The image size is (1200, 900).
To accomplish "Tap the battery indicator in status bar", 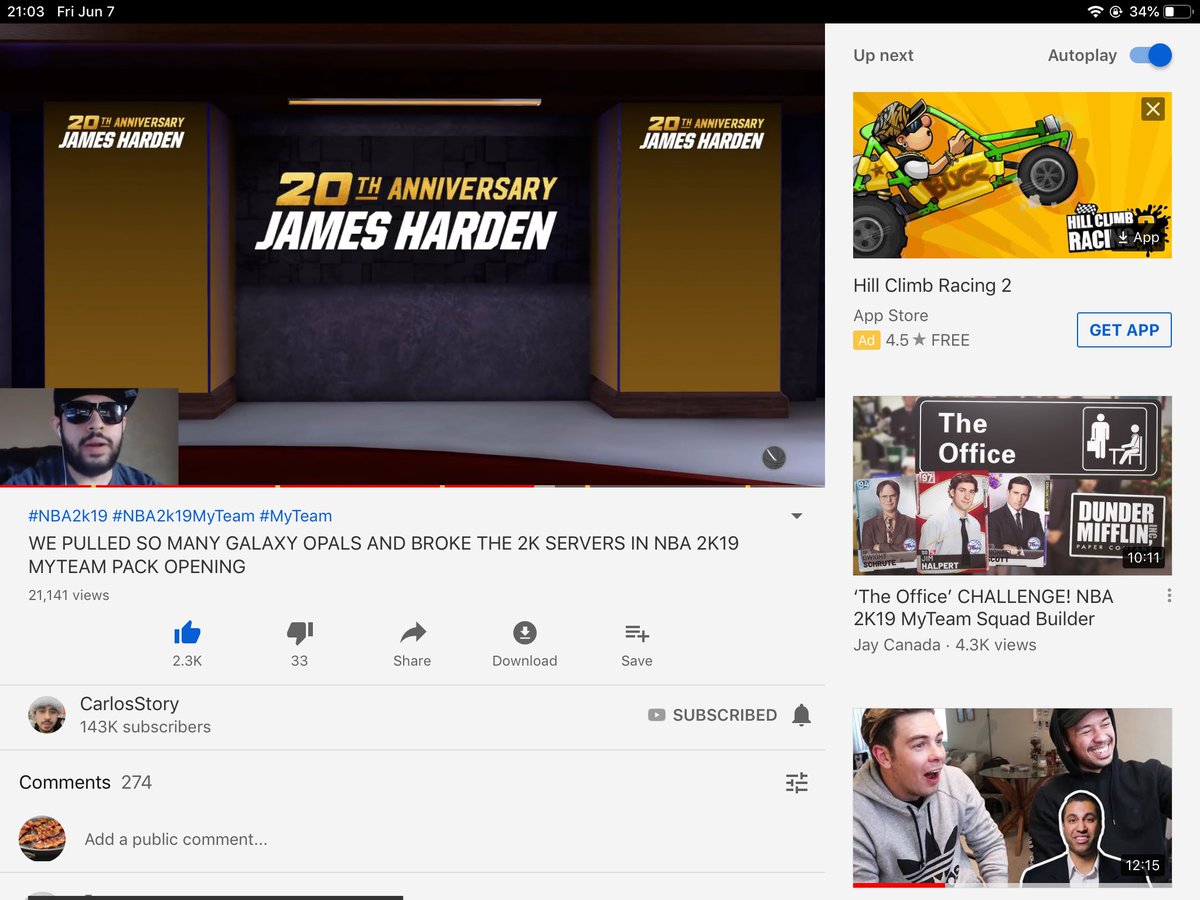I will point(1178,11).
